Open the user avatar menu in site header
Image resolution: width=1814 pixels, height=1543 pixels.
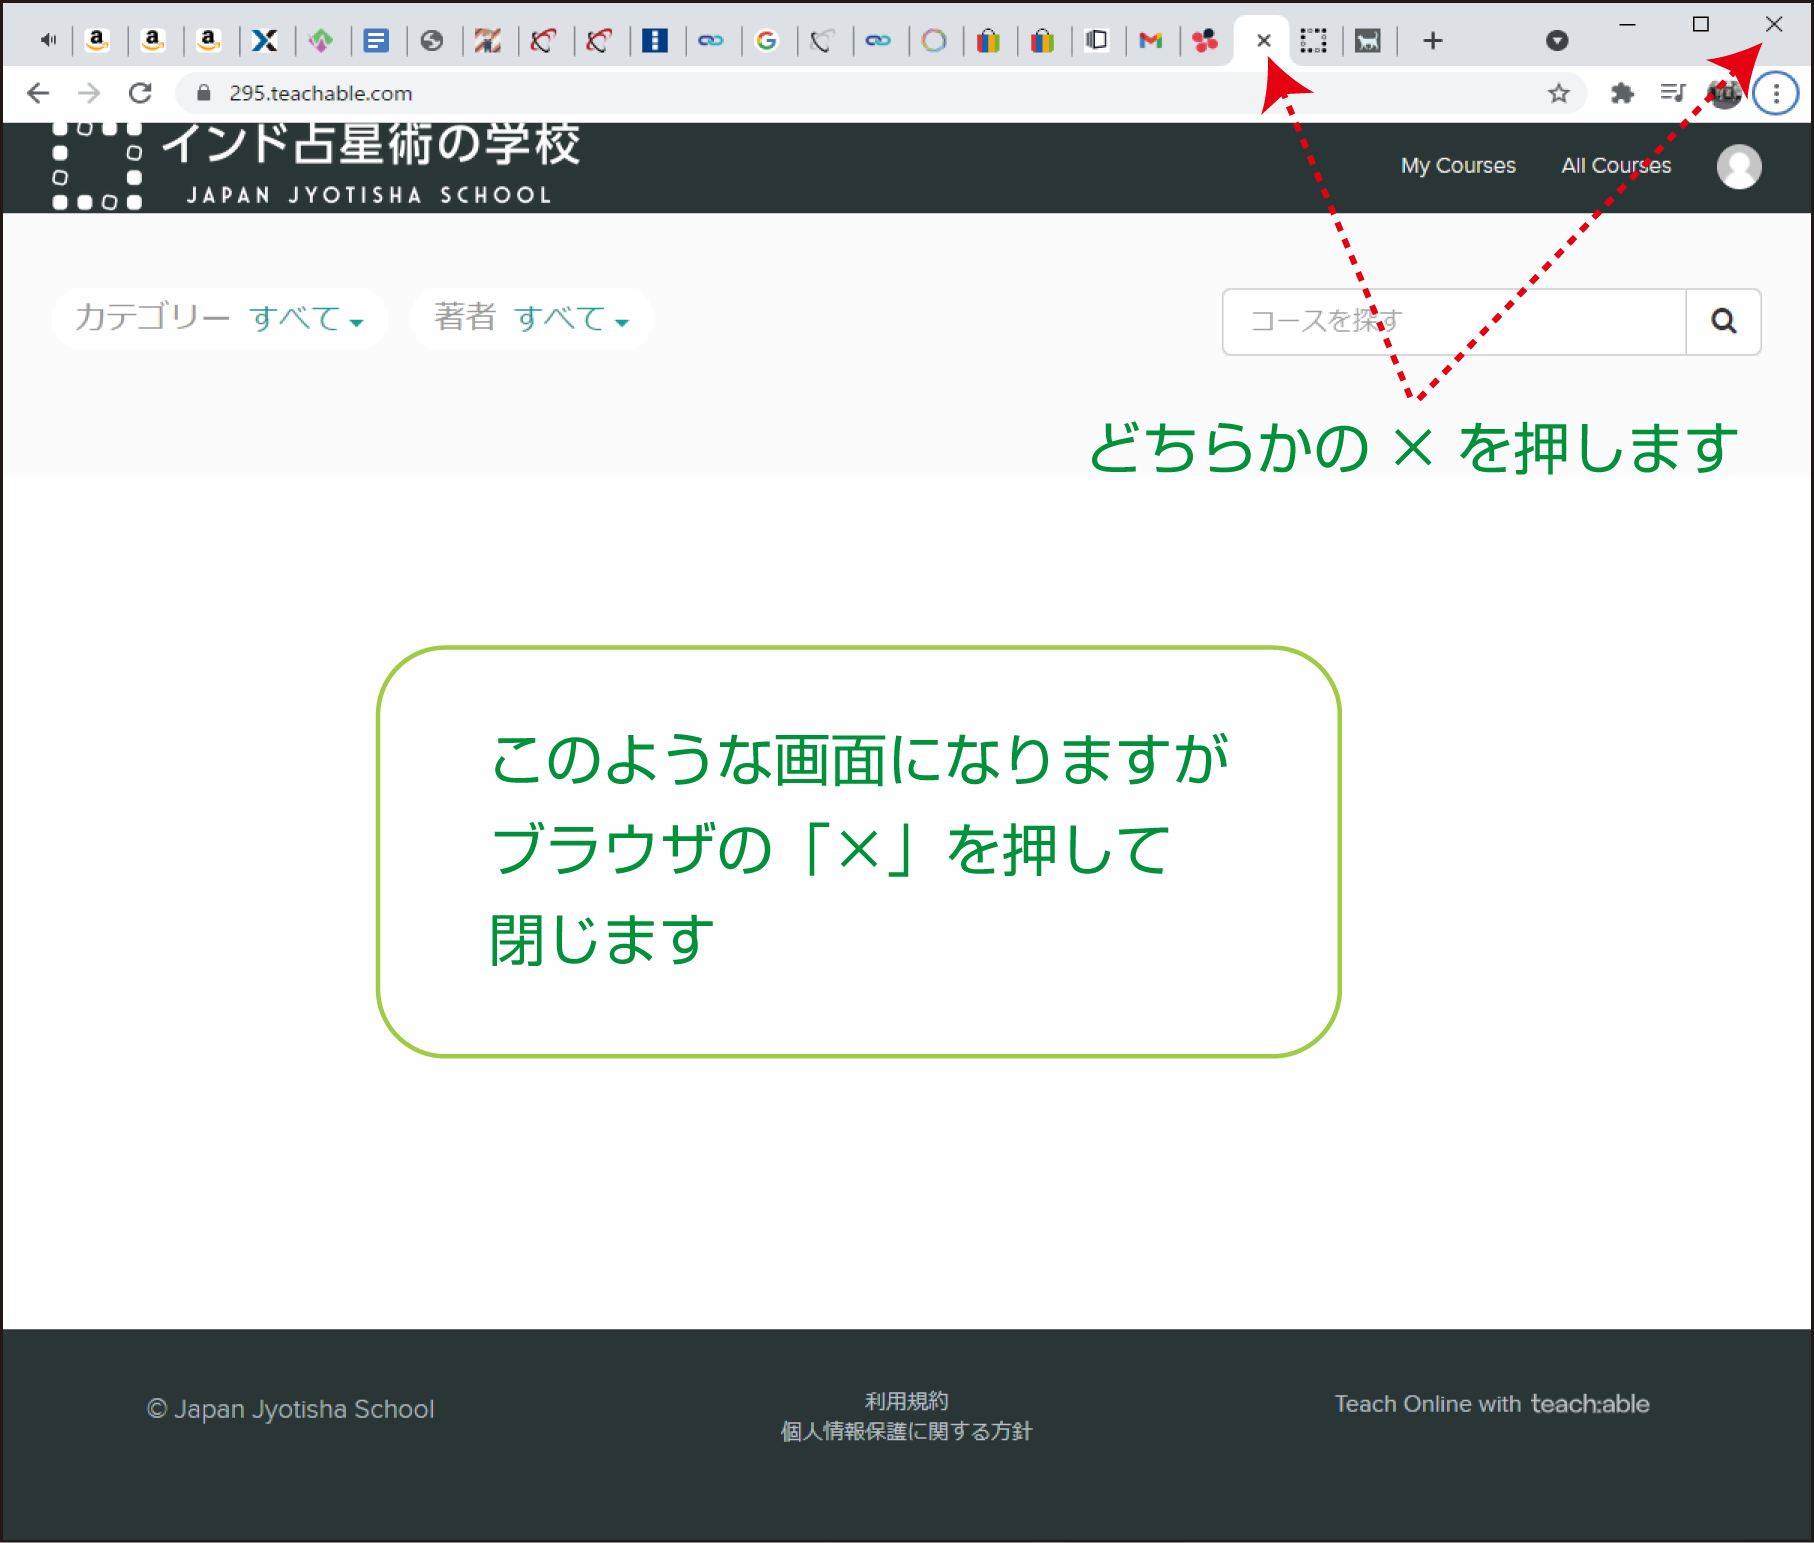coord(1739,166)
